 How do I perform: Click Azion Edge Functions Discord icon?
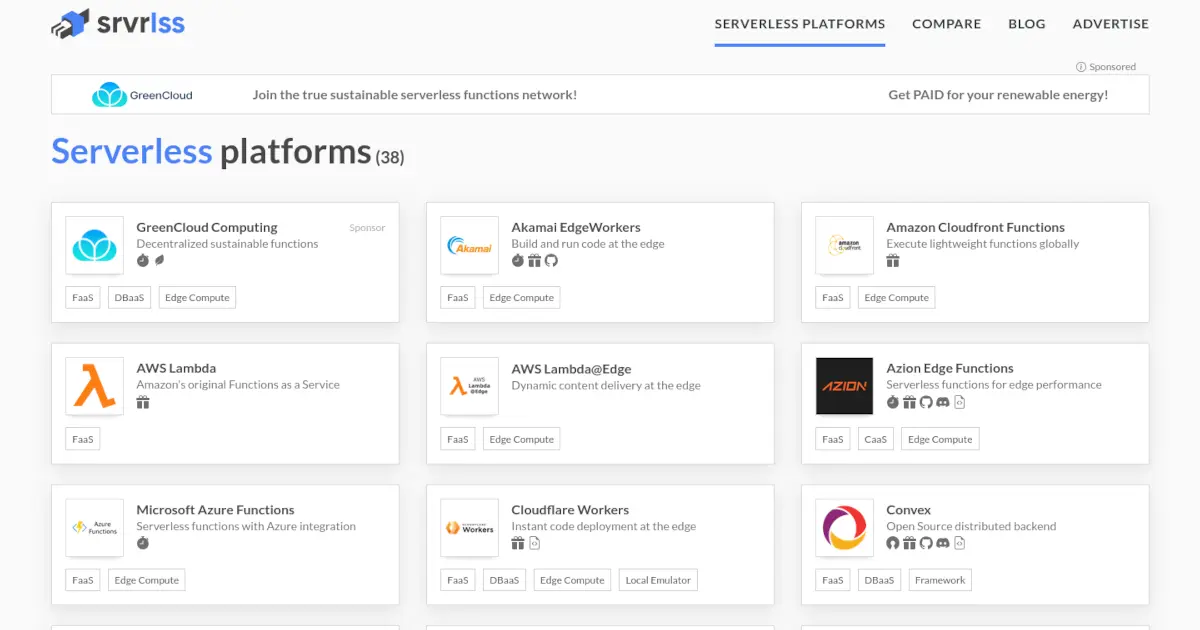(x=943, y=402)
